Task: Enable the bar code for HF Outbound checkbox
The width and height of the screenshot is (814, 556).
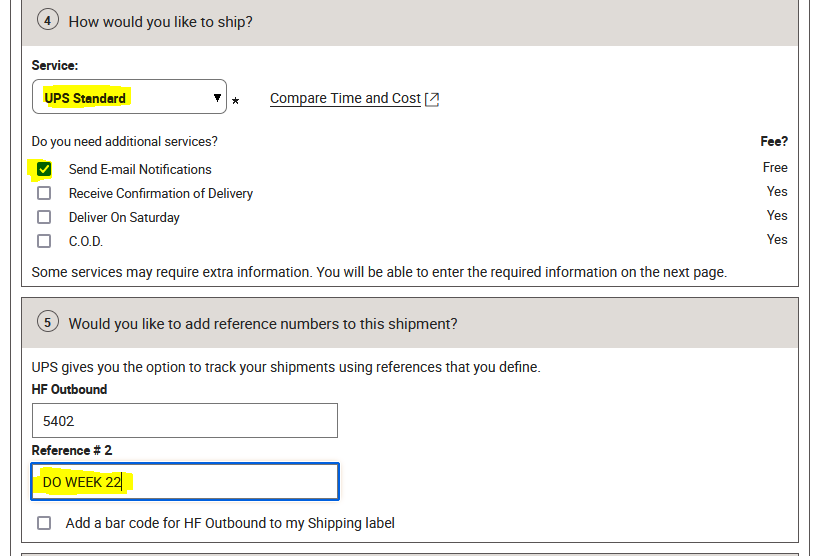Action: coord(44,523)
